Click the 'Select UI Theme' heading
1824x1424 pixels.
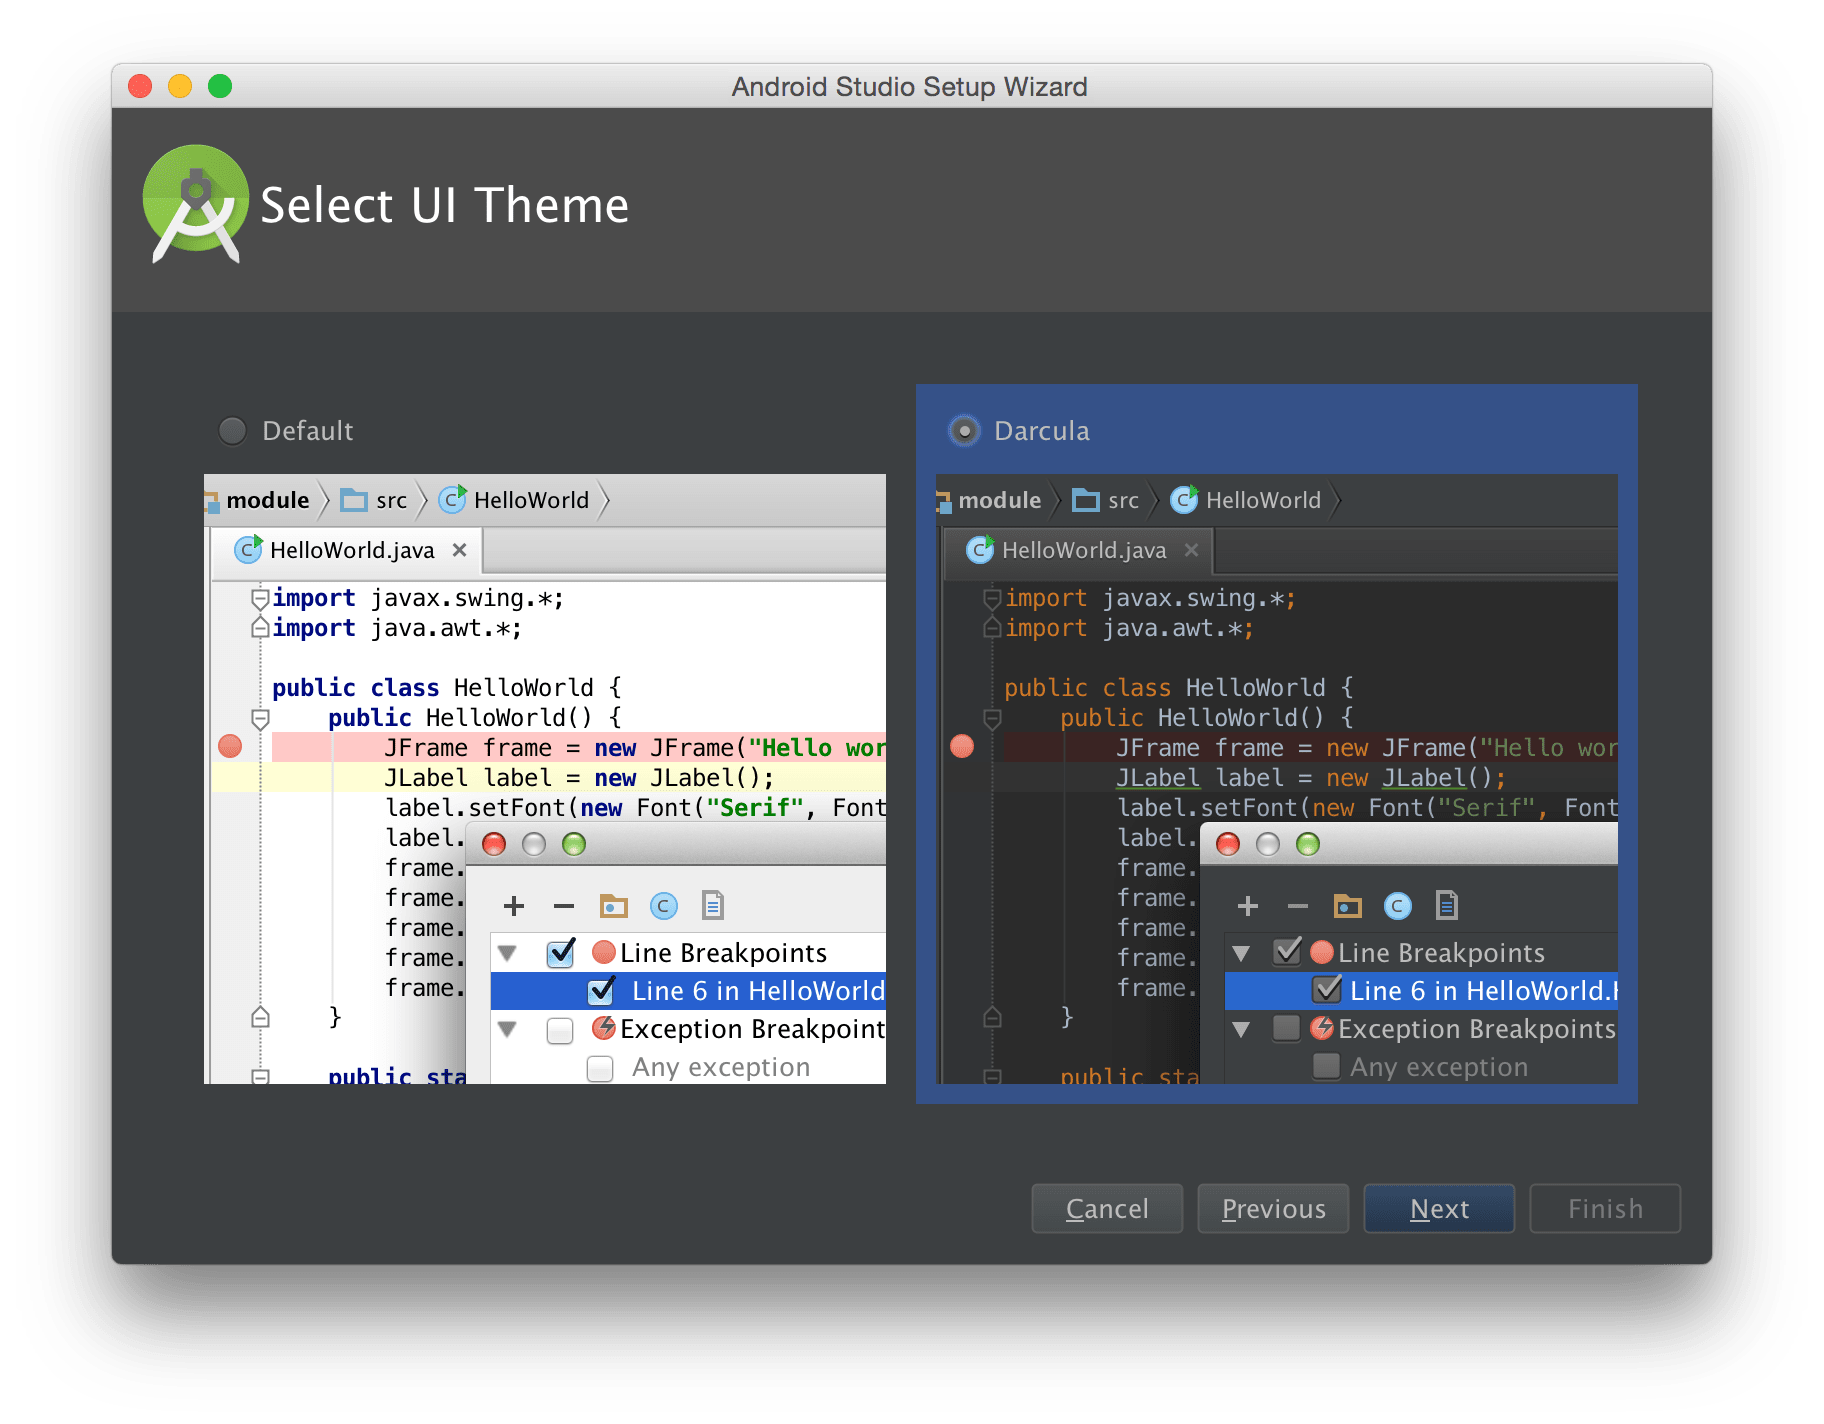(x=444, y=205)
